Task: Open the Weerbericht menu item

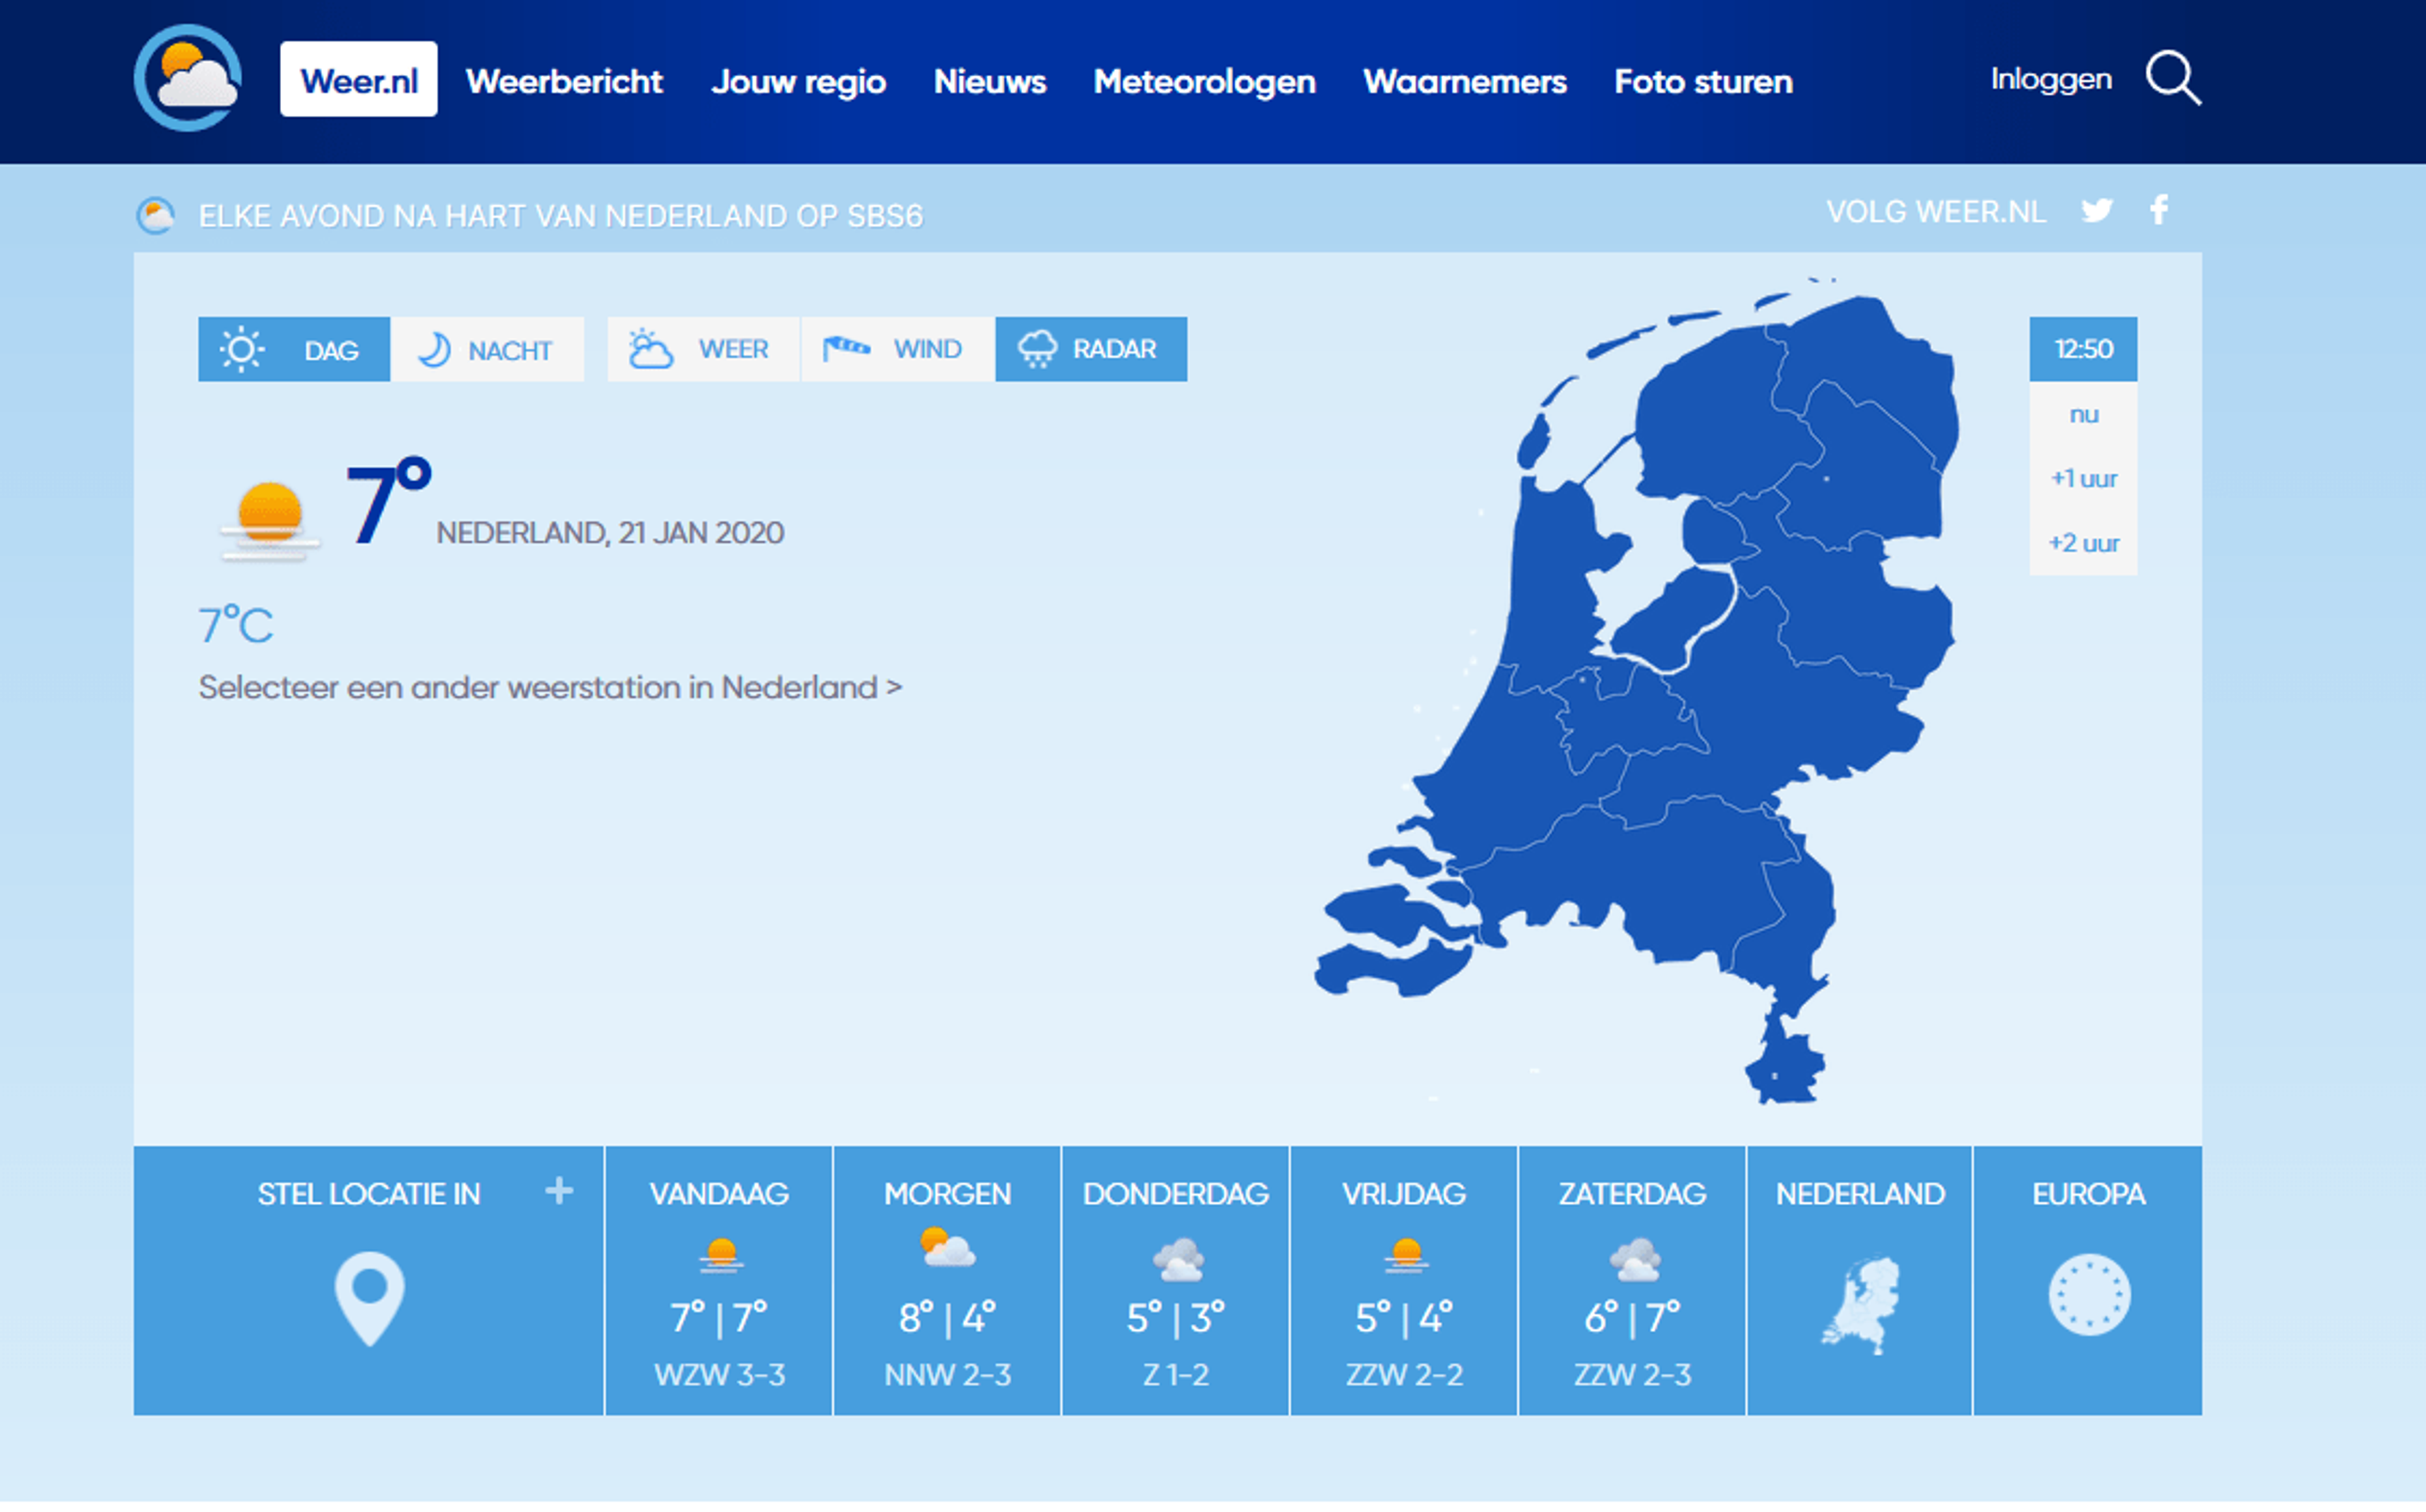Action: click(564, 81)
